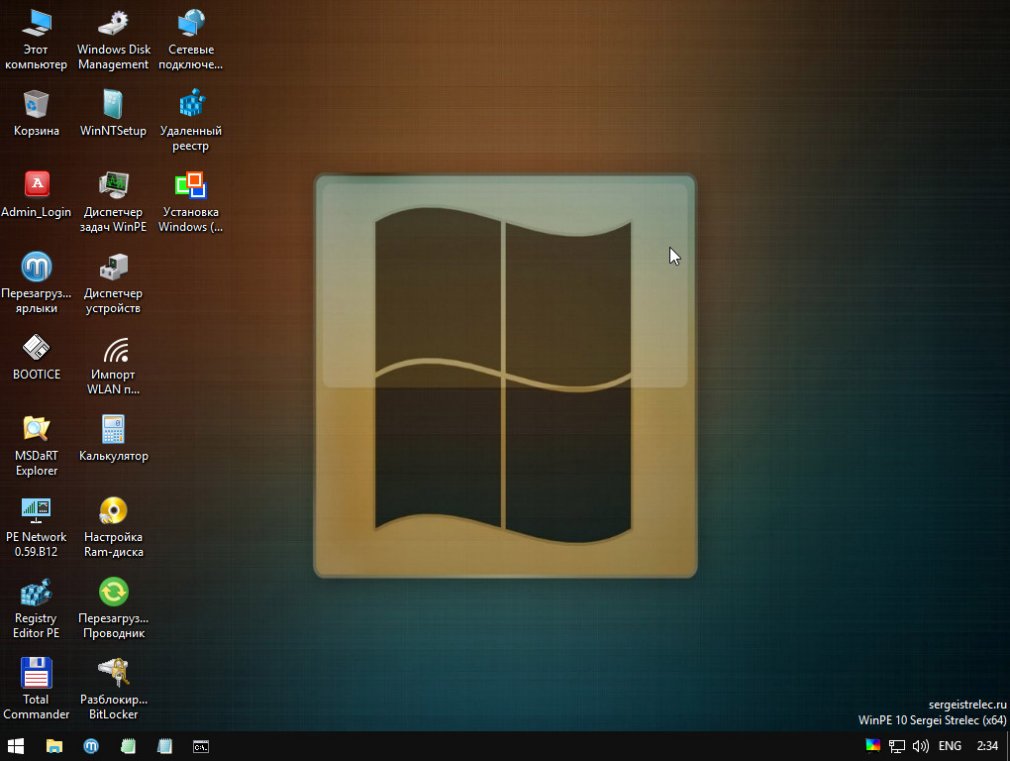Open the Windows Start button
This screenshot has height=761, width=1010.
pos(15,746)
